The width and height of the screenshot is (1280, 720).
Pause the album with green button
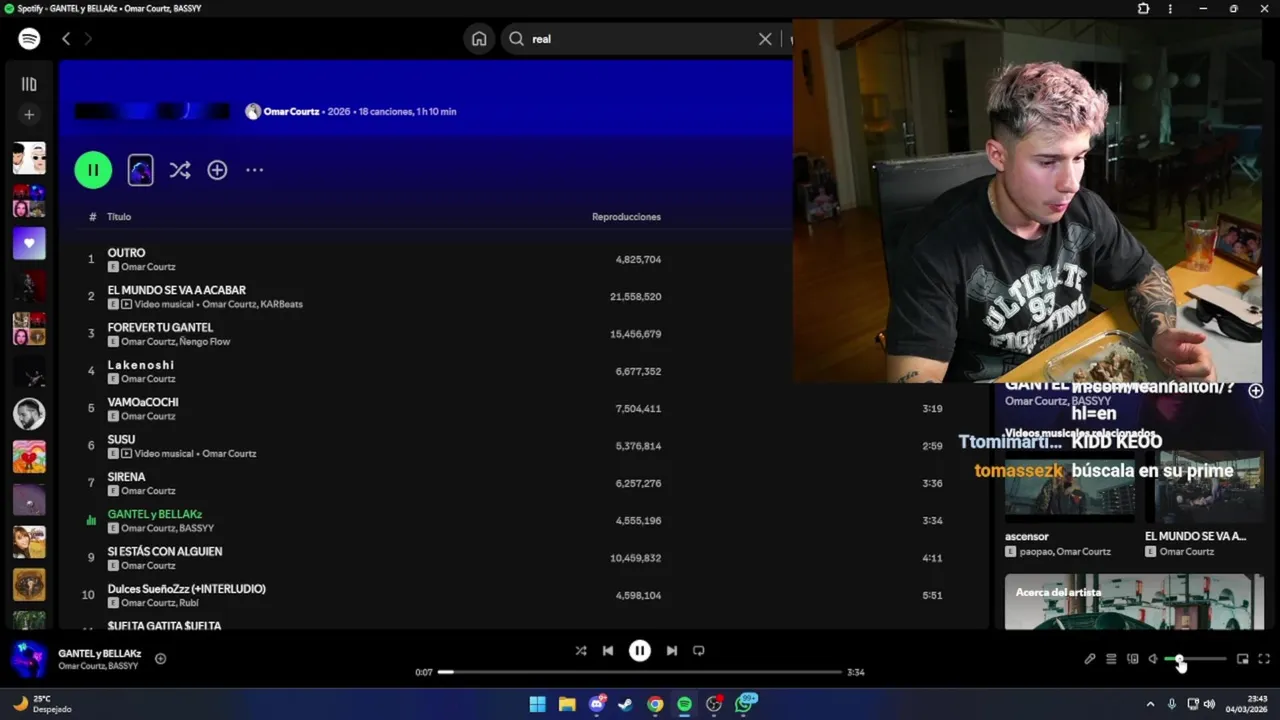point(93,170)
